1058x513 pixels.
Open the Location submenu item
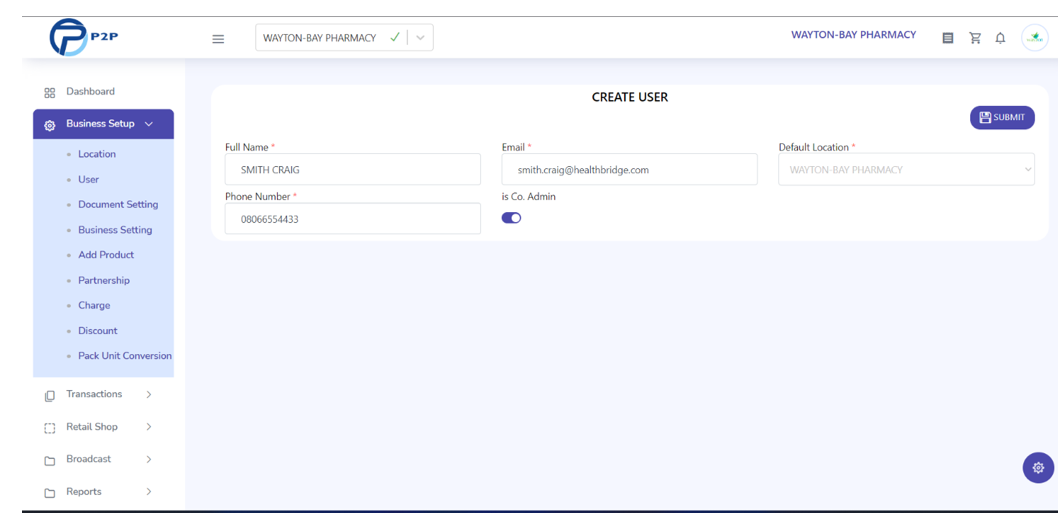pyautogui.click(x=97, y=154)
